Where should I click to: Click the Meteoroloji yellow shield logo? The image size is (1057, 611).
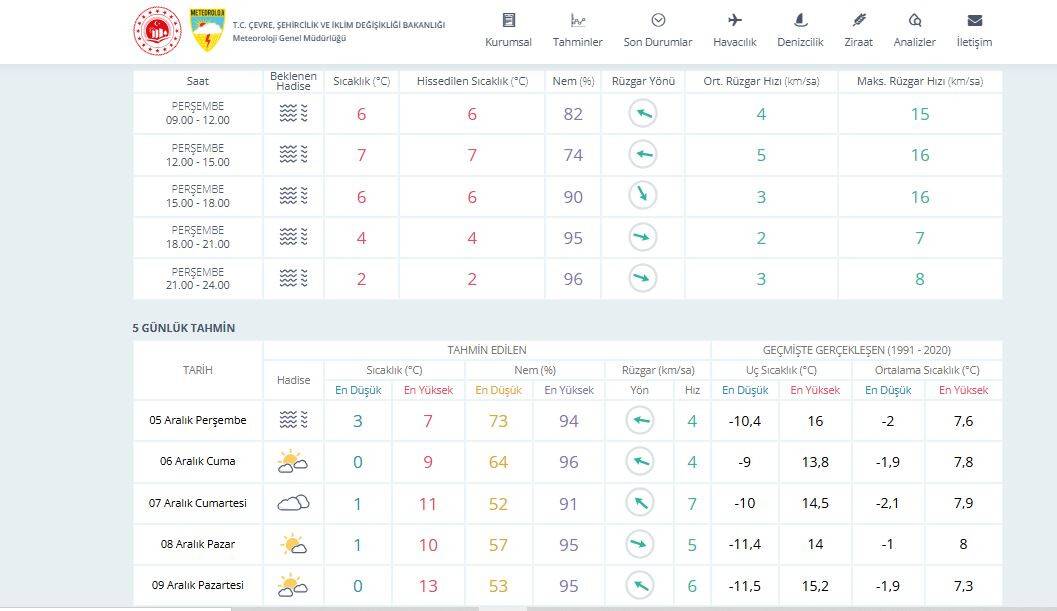(208, 31)
